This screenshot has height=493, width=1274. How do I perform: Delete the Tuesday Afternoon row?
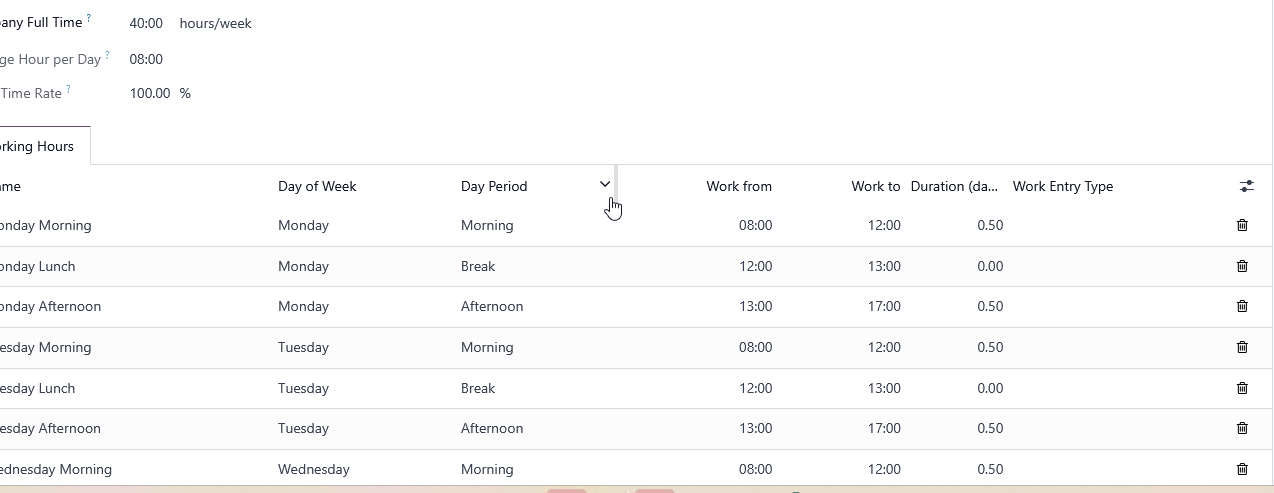pos(1242,428)
